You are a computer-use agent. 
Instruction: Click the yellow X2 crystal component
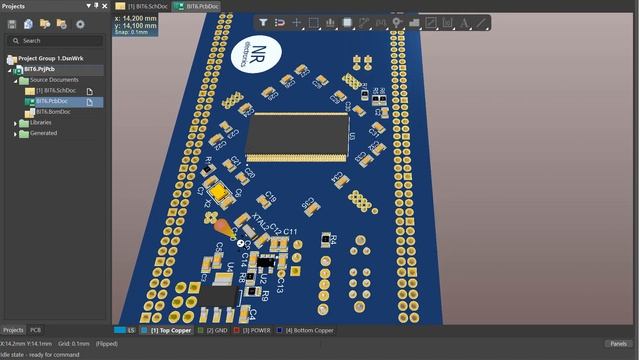point(218,192)
